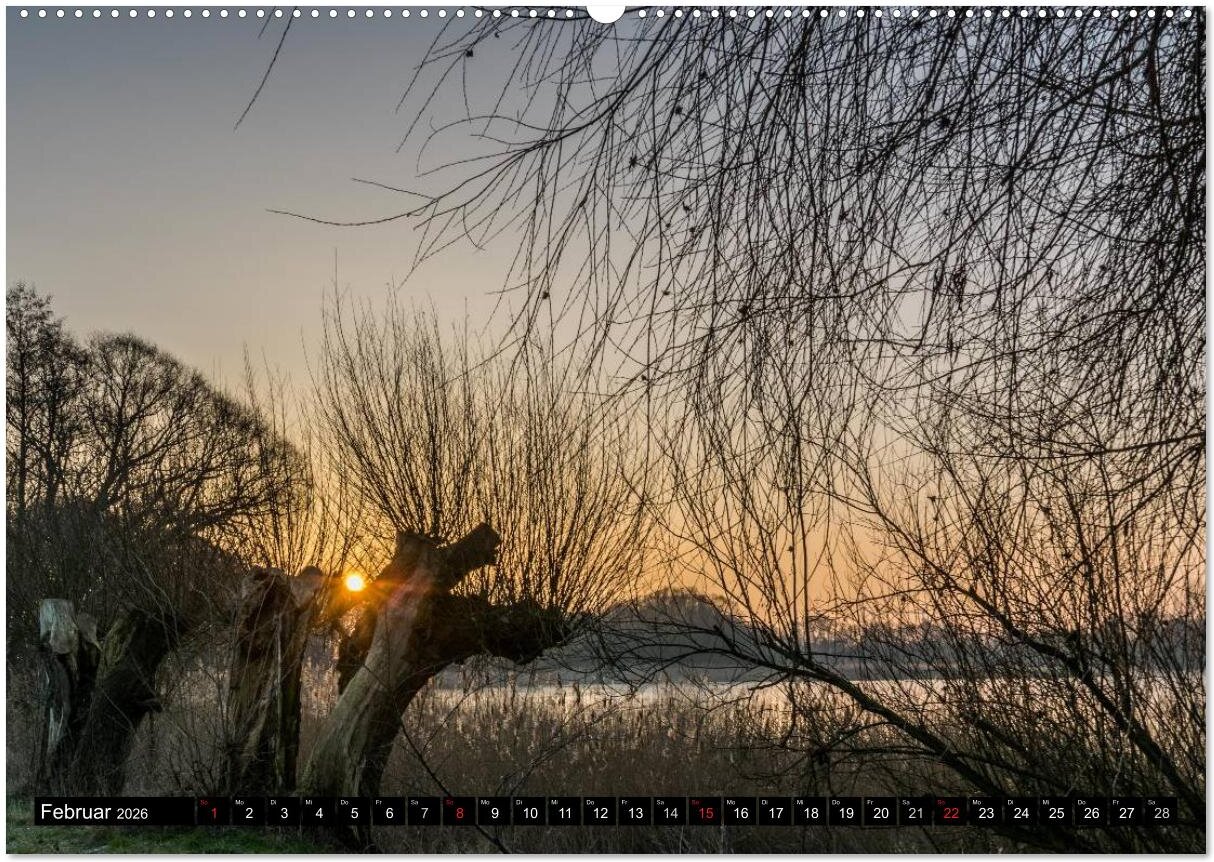Select date 4 on calendar strip
This screenshot has width=1214, height=862.
[x=318, y=812]
